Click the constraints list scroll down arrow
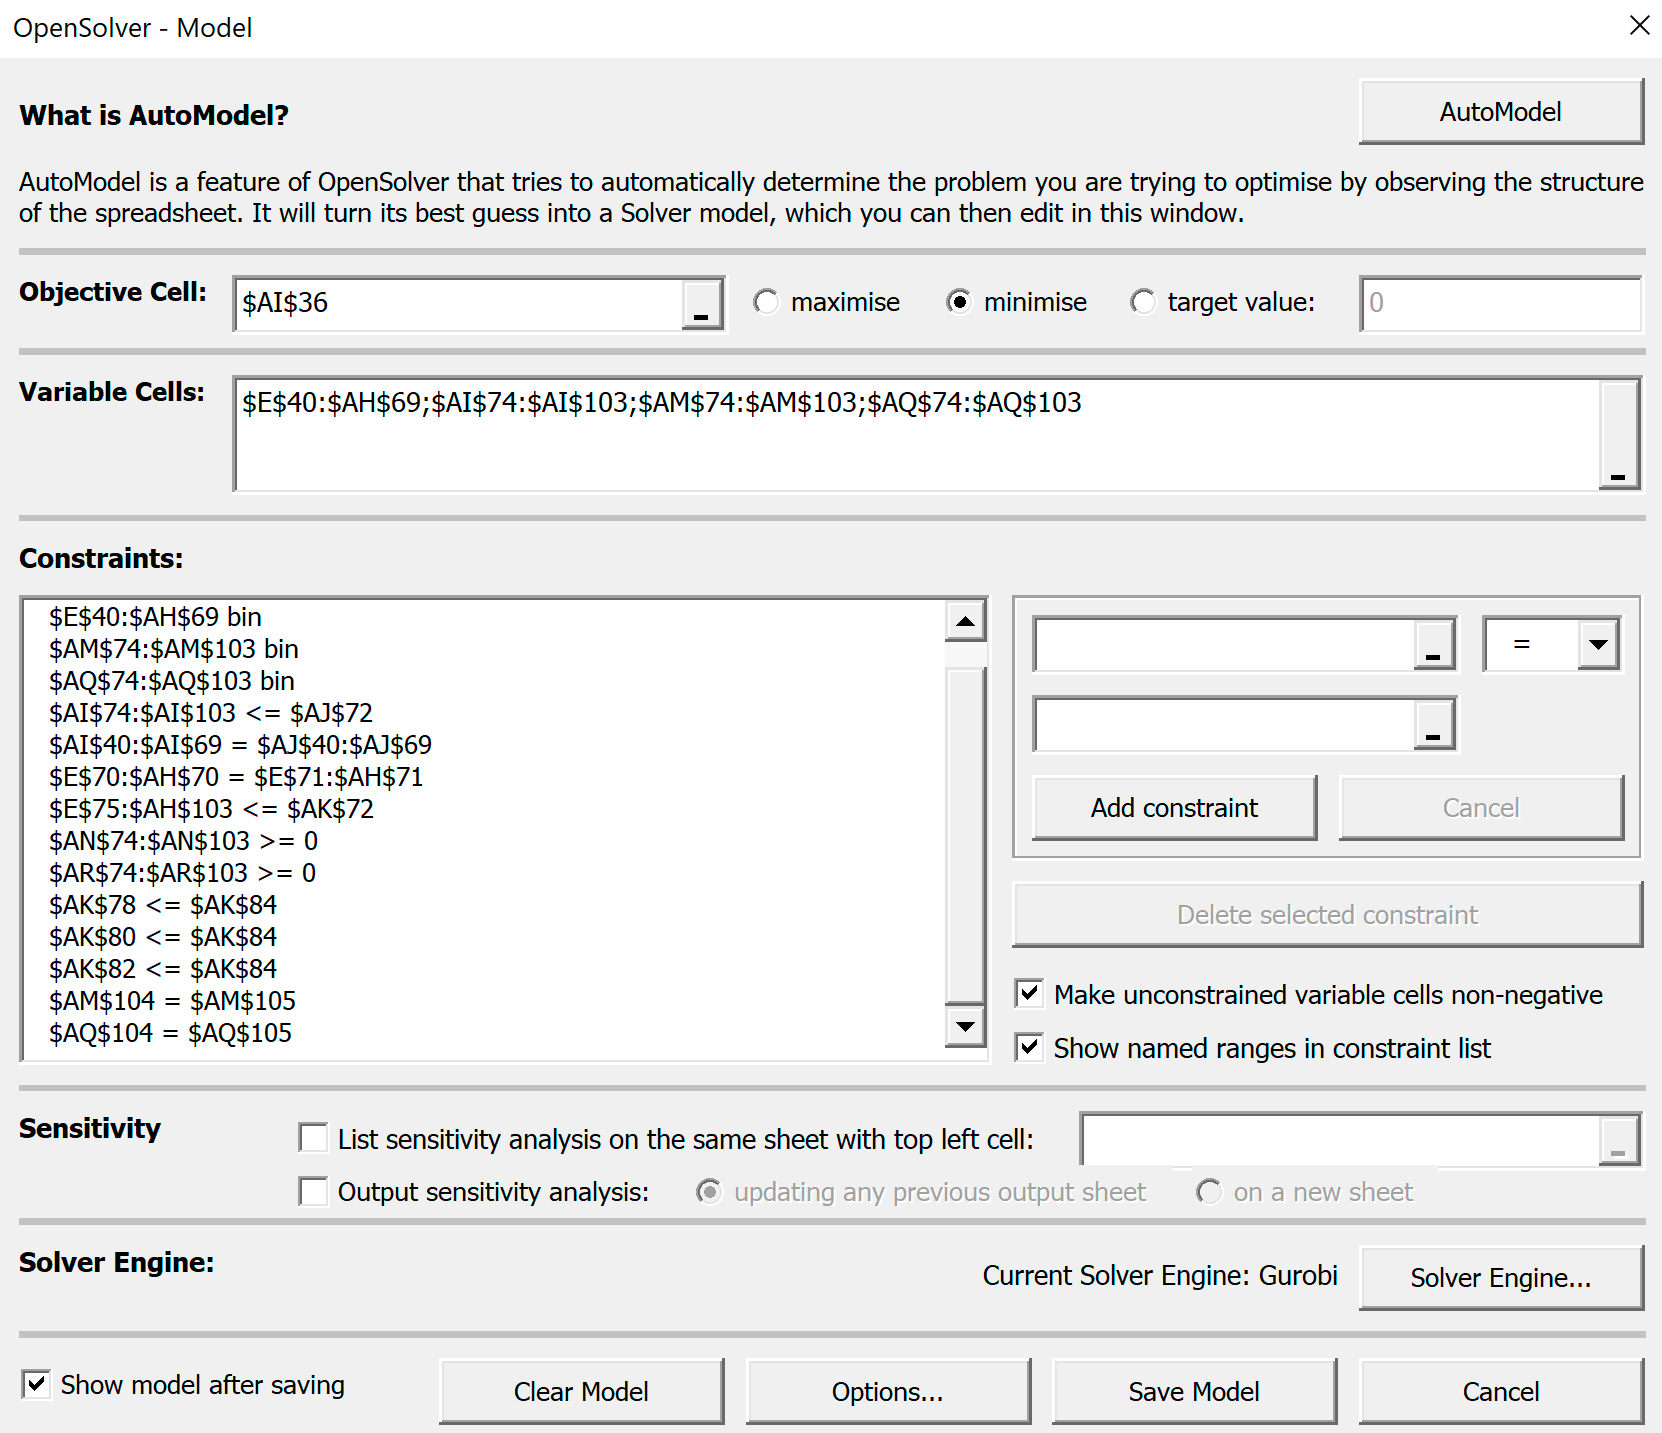The width and height of the screenshot is (1662, 1433). (965, 1026)
